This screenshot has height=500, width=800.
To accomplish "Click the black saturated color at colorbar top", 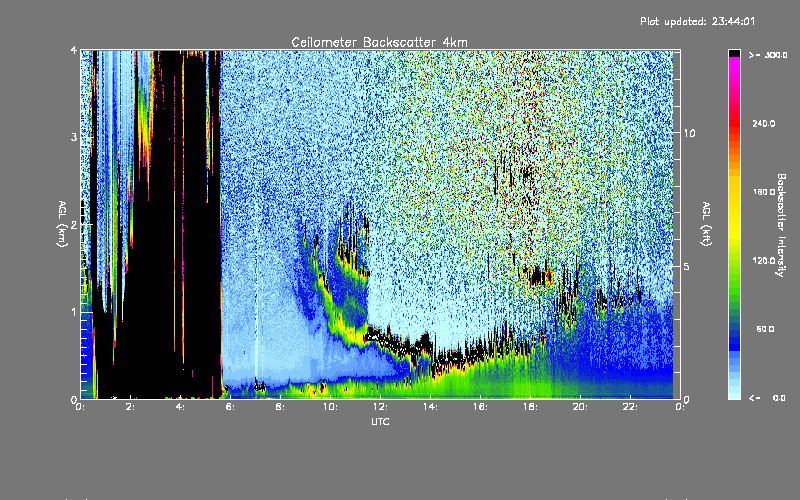I will coord(734,53).
